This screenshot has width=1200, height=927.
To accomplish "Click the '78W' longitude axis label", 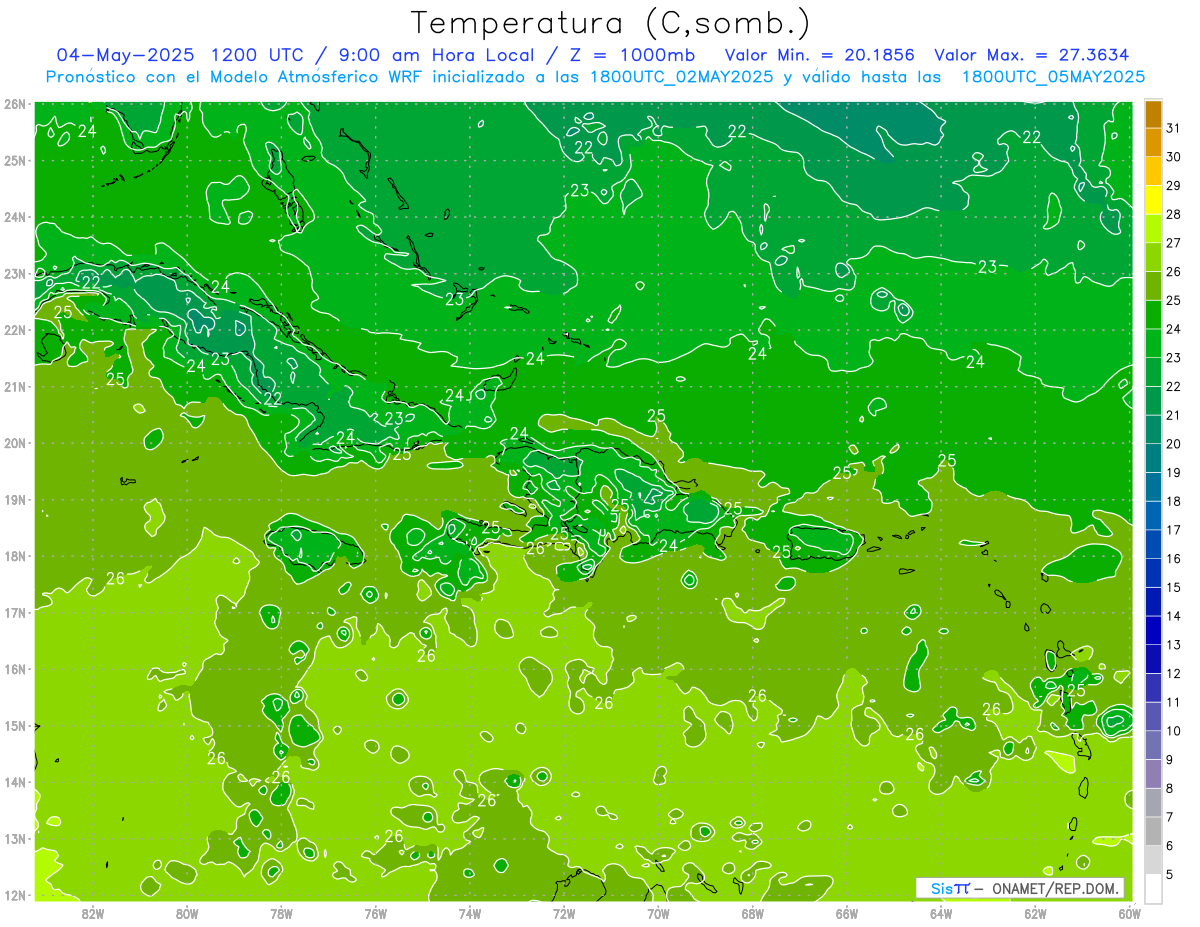I will pos(281,912).
